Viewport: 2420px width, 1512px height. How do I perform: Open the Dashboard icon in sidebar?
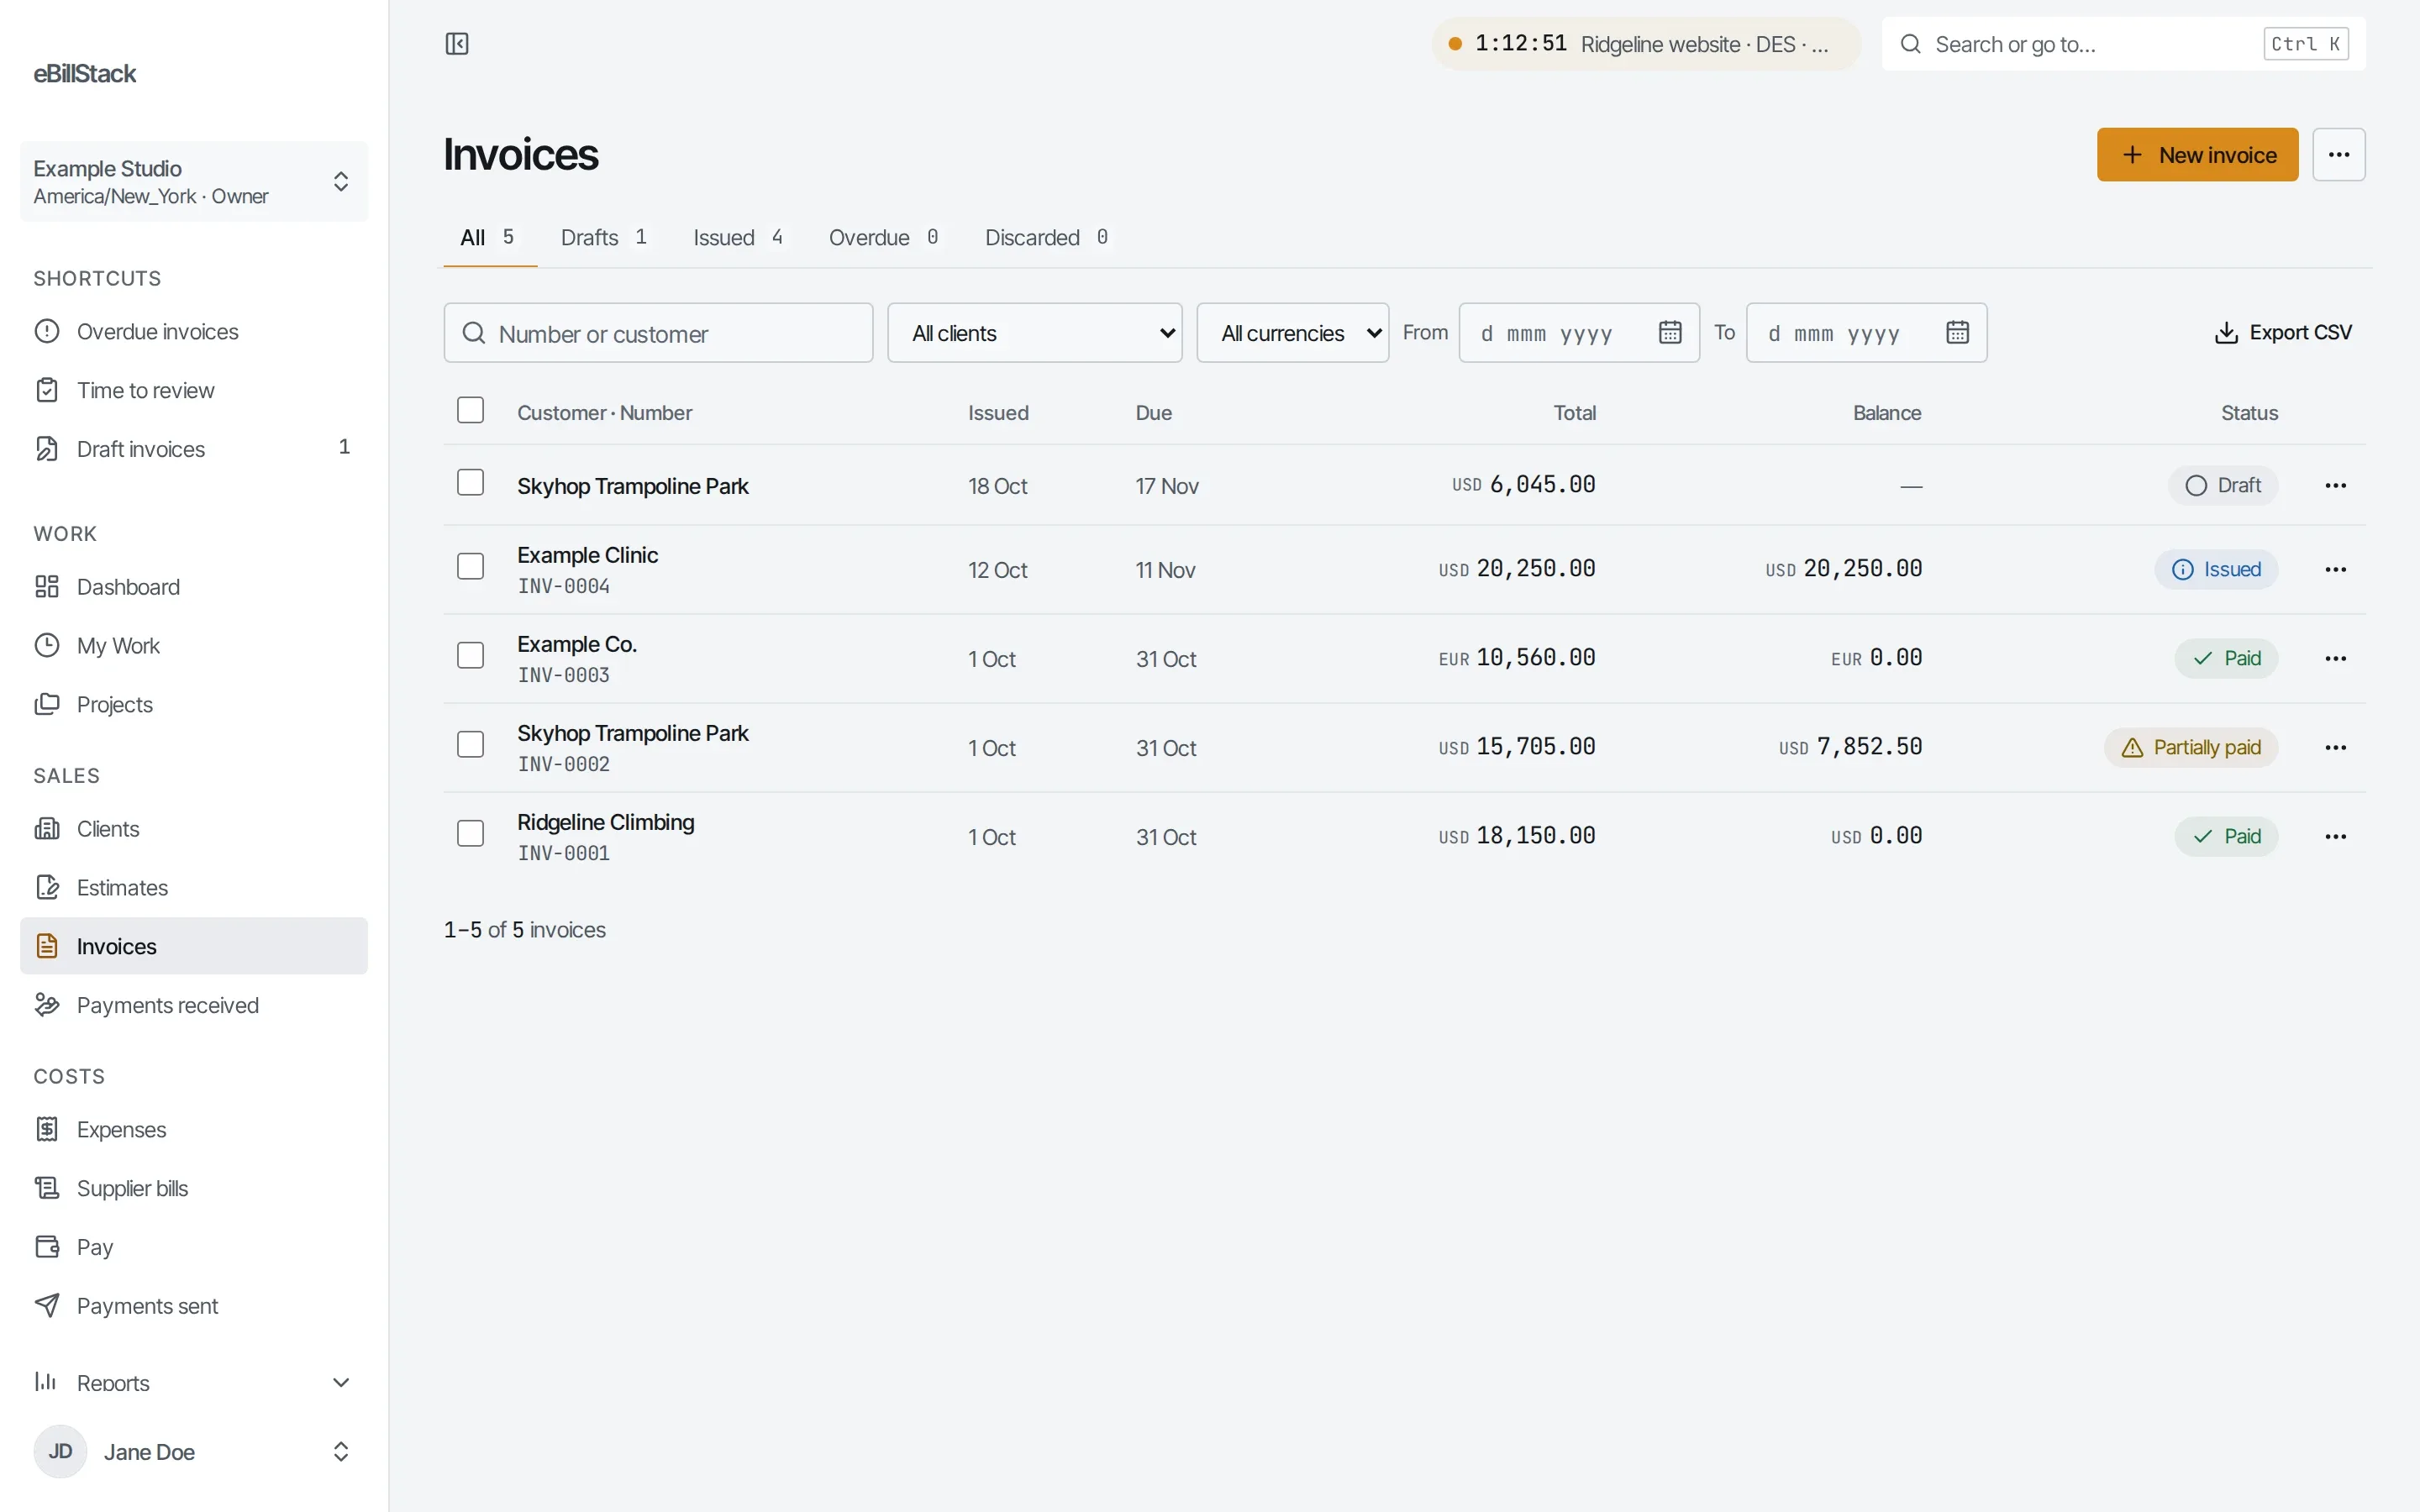tap(47, 587)
